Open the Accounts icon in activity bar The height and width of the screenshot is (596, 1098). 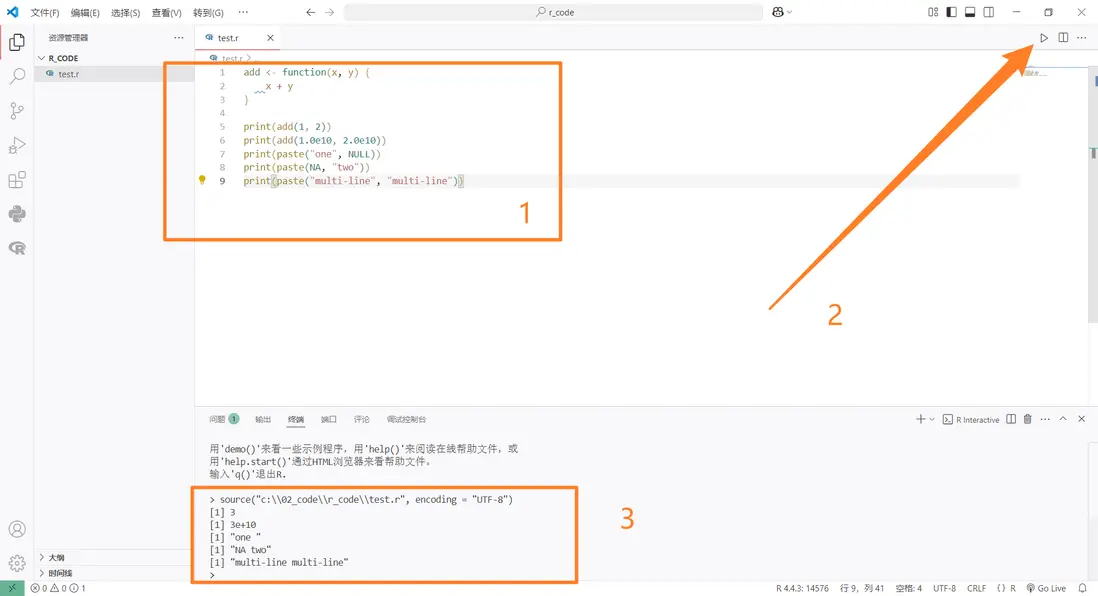[17, 529]
